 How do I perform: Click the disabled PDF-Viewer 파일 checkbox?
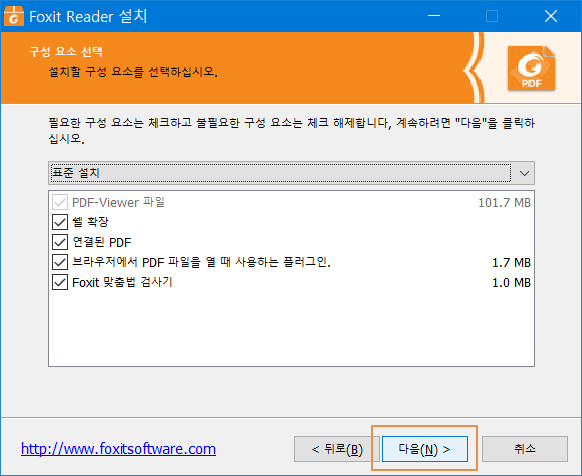click(x=60, y=202)
